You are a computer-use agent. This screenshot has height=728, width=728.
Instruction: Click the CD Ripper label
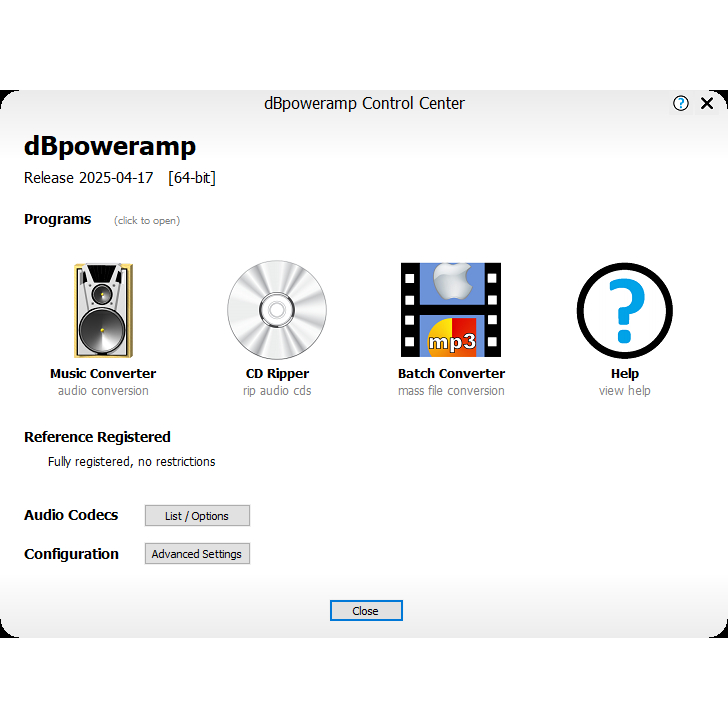point(277,373)
